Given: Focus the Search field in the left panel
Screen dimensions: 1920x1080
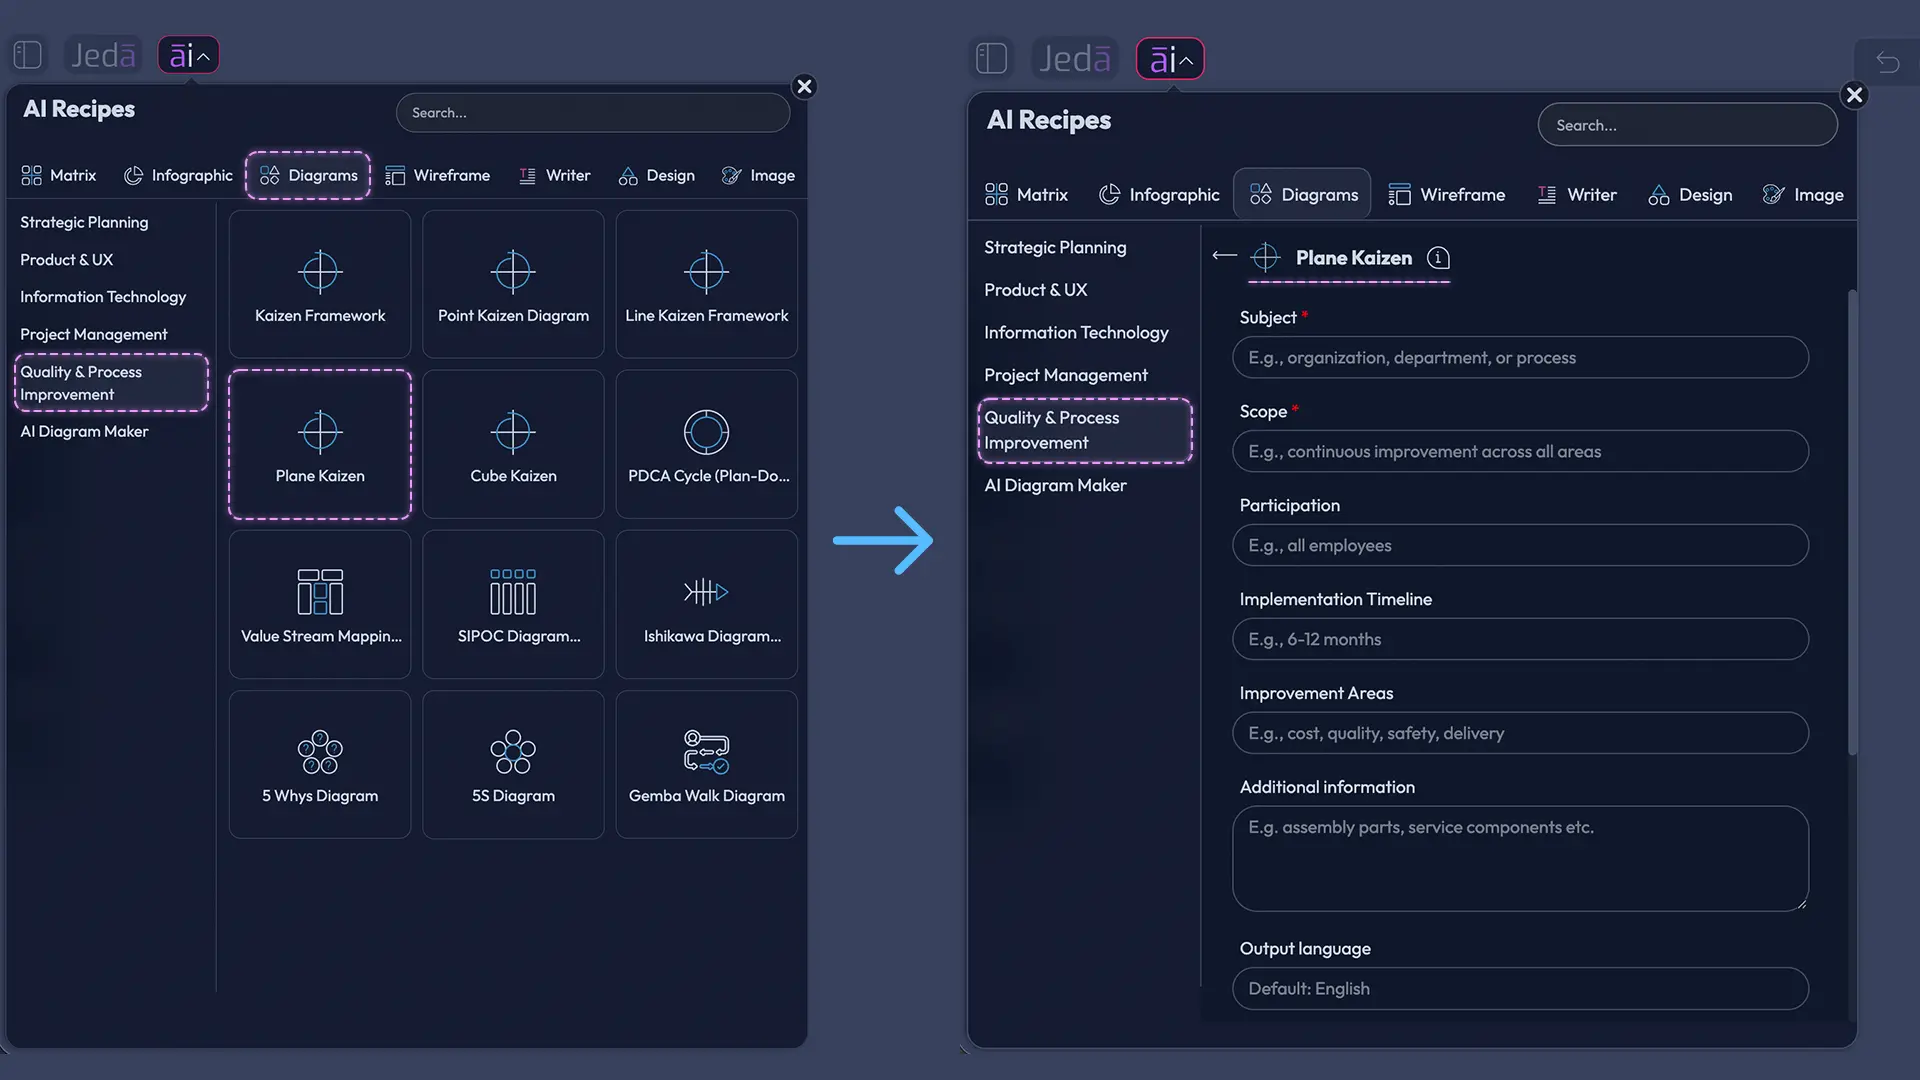Looking at the screenshot, I should 593,113.
